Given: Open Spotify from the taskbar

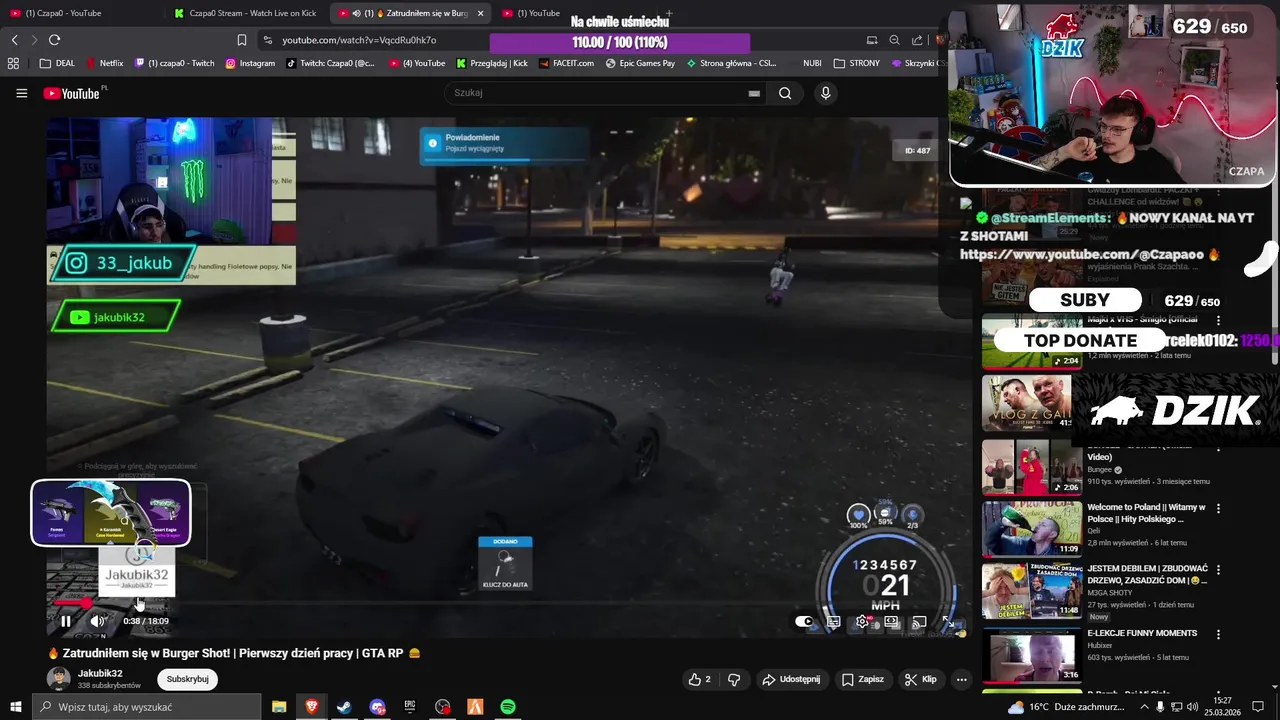Looking at the screenshot, I should point(508,707).
